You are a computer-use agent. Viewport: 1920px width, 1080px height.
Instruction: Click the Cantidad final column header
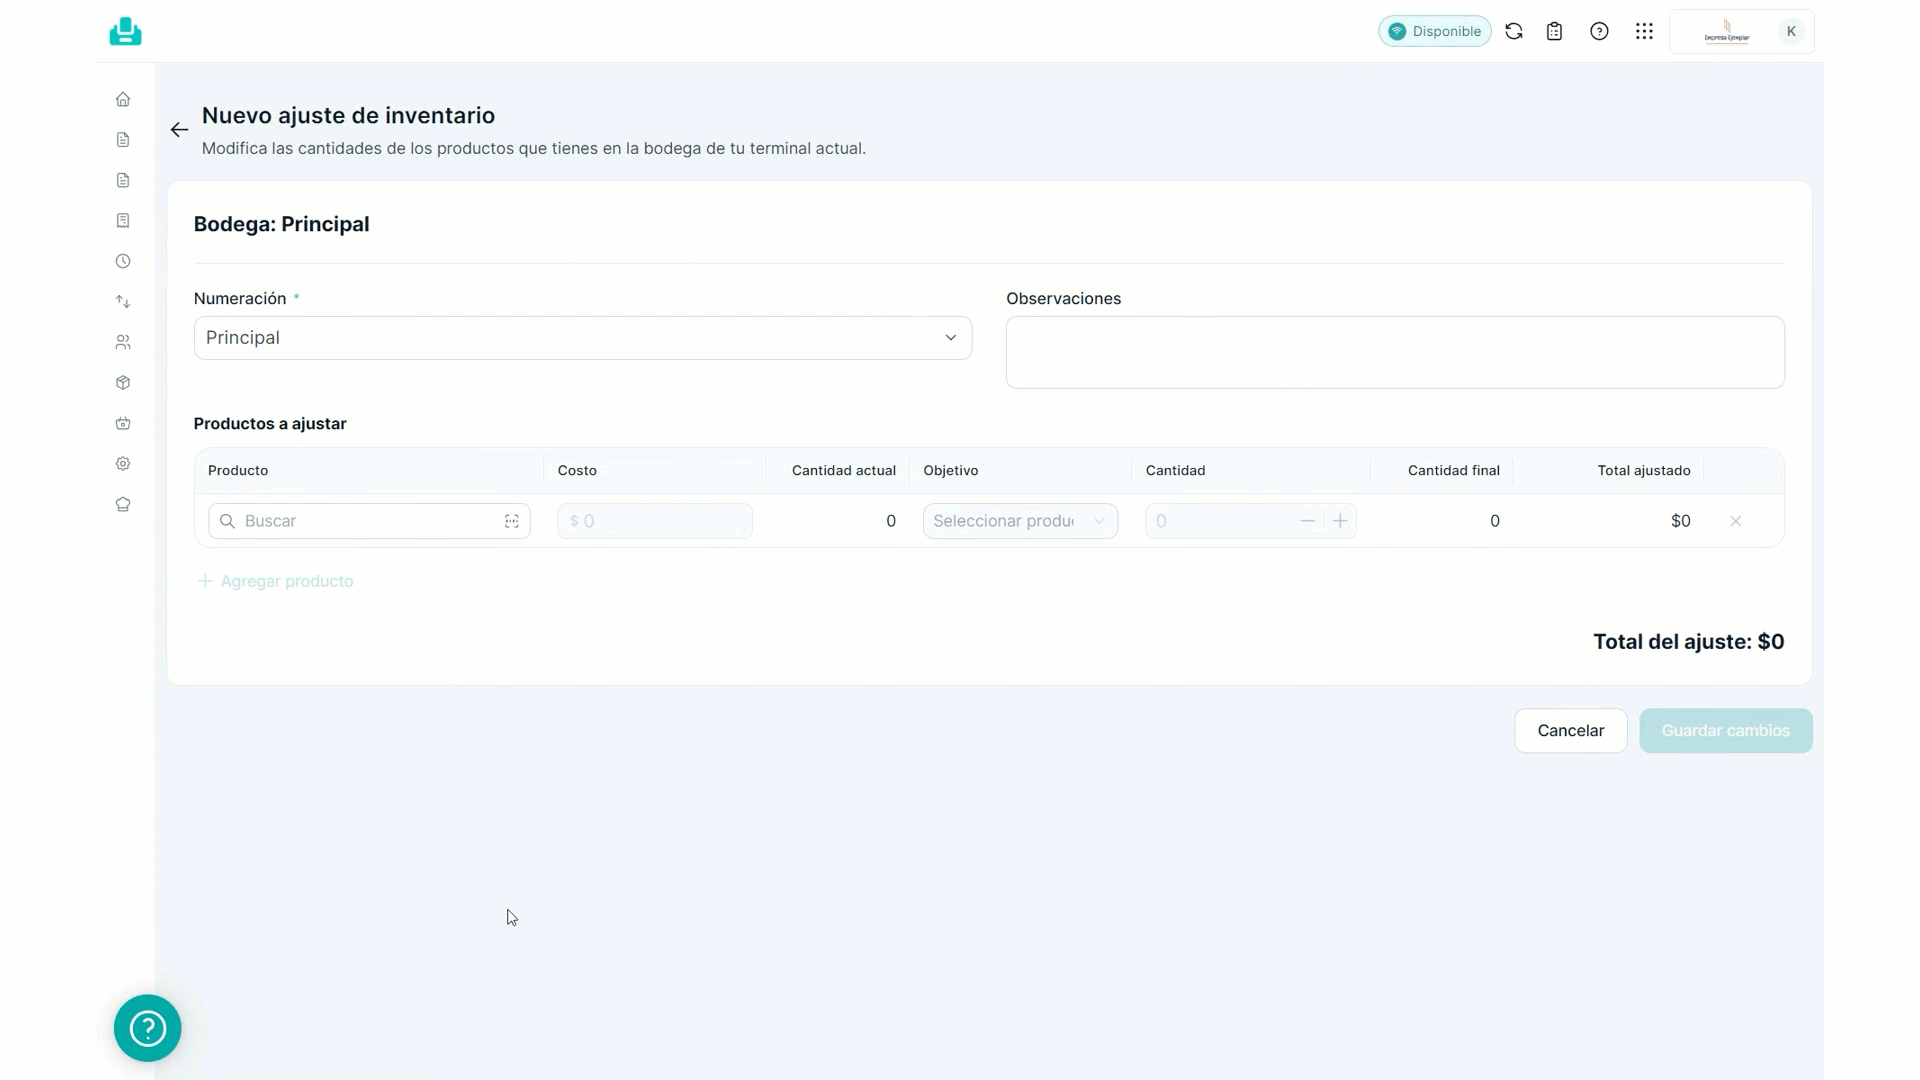click(x=1454, y=470)
